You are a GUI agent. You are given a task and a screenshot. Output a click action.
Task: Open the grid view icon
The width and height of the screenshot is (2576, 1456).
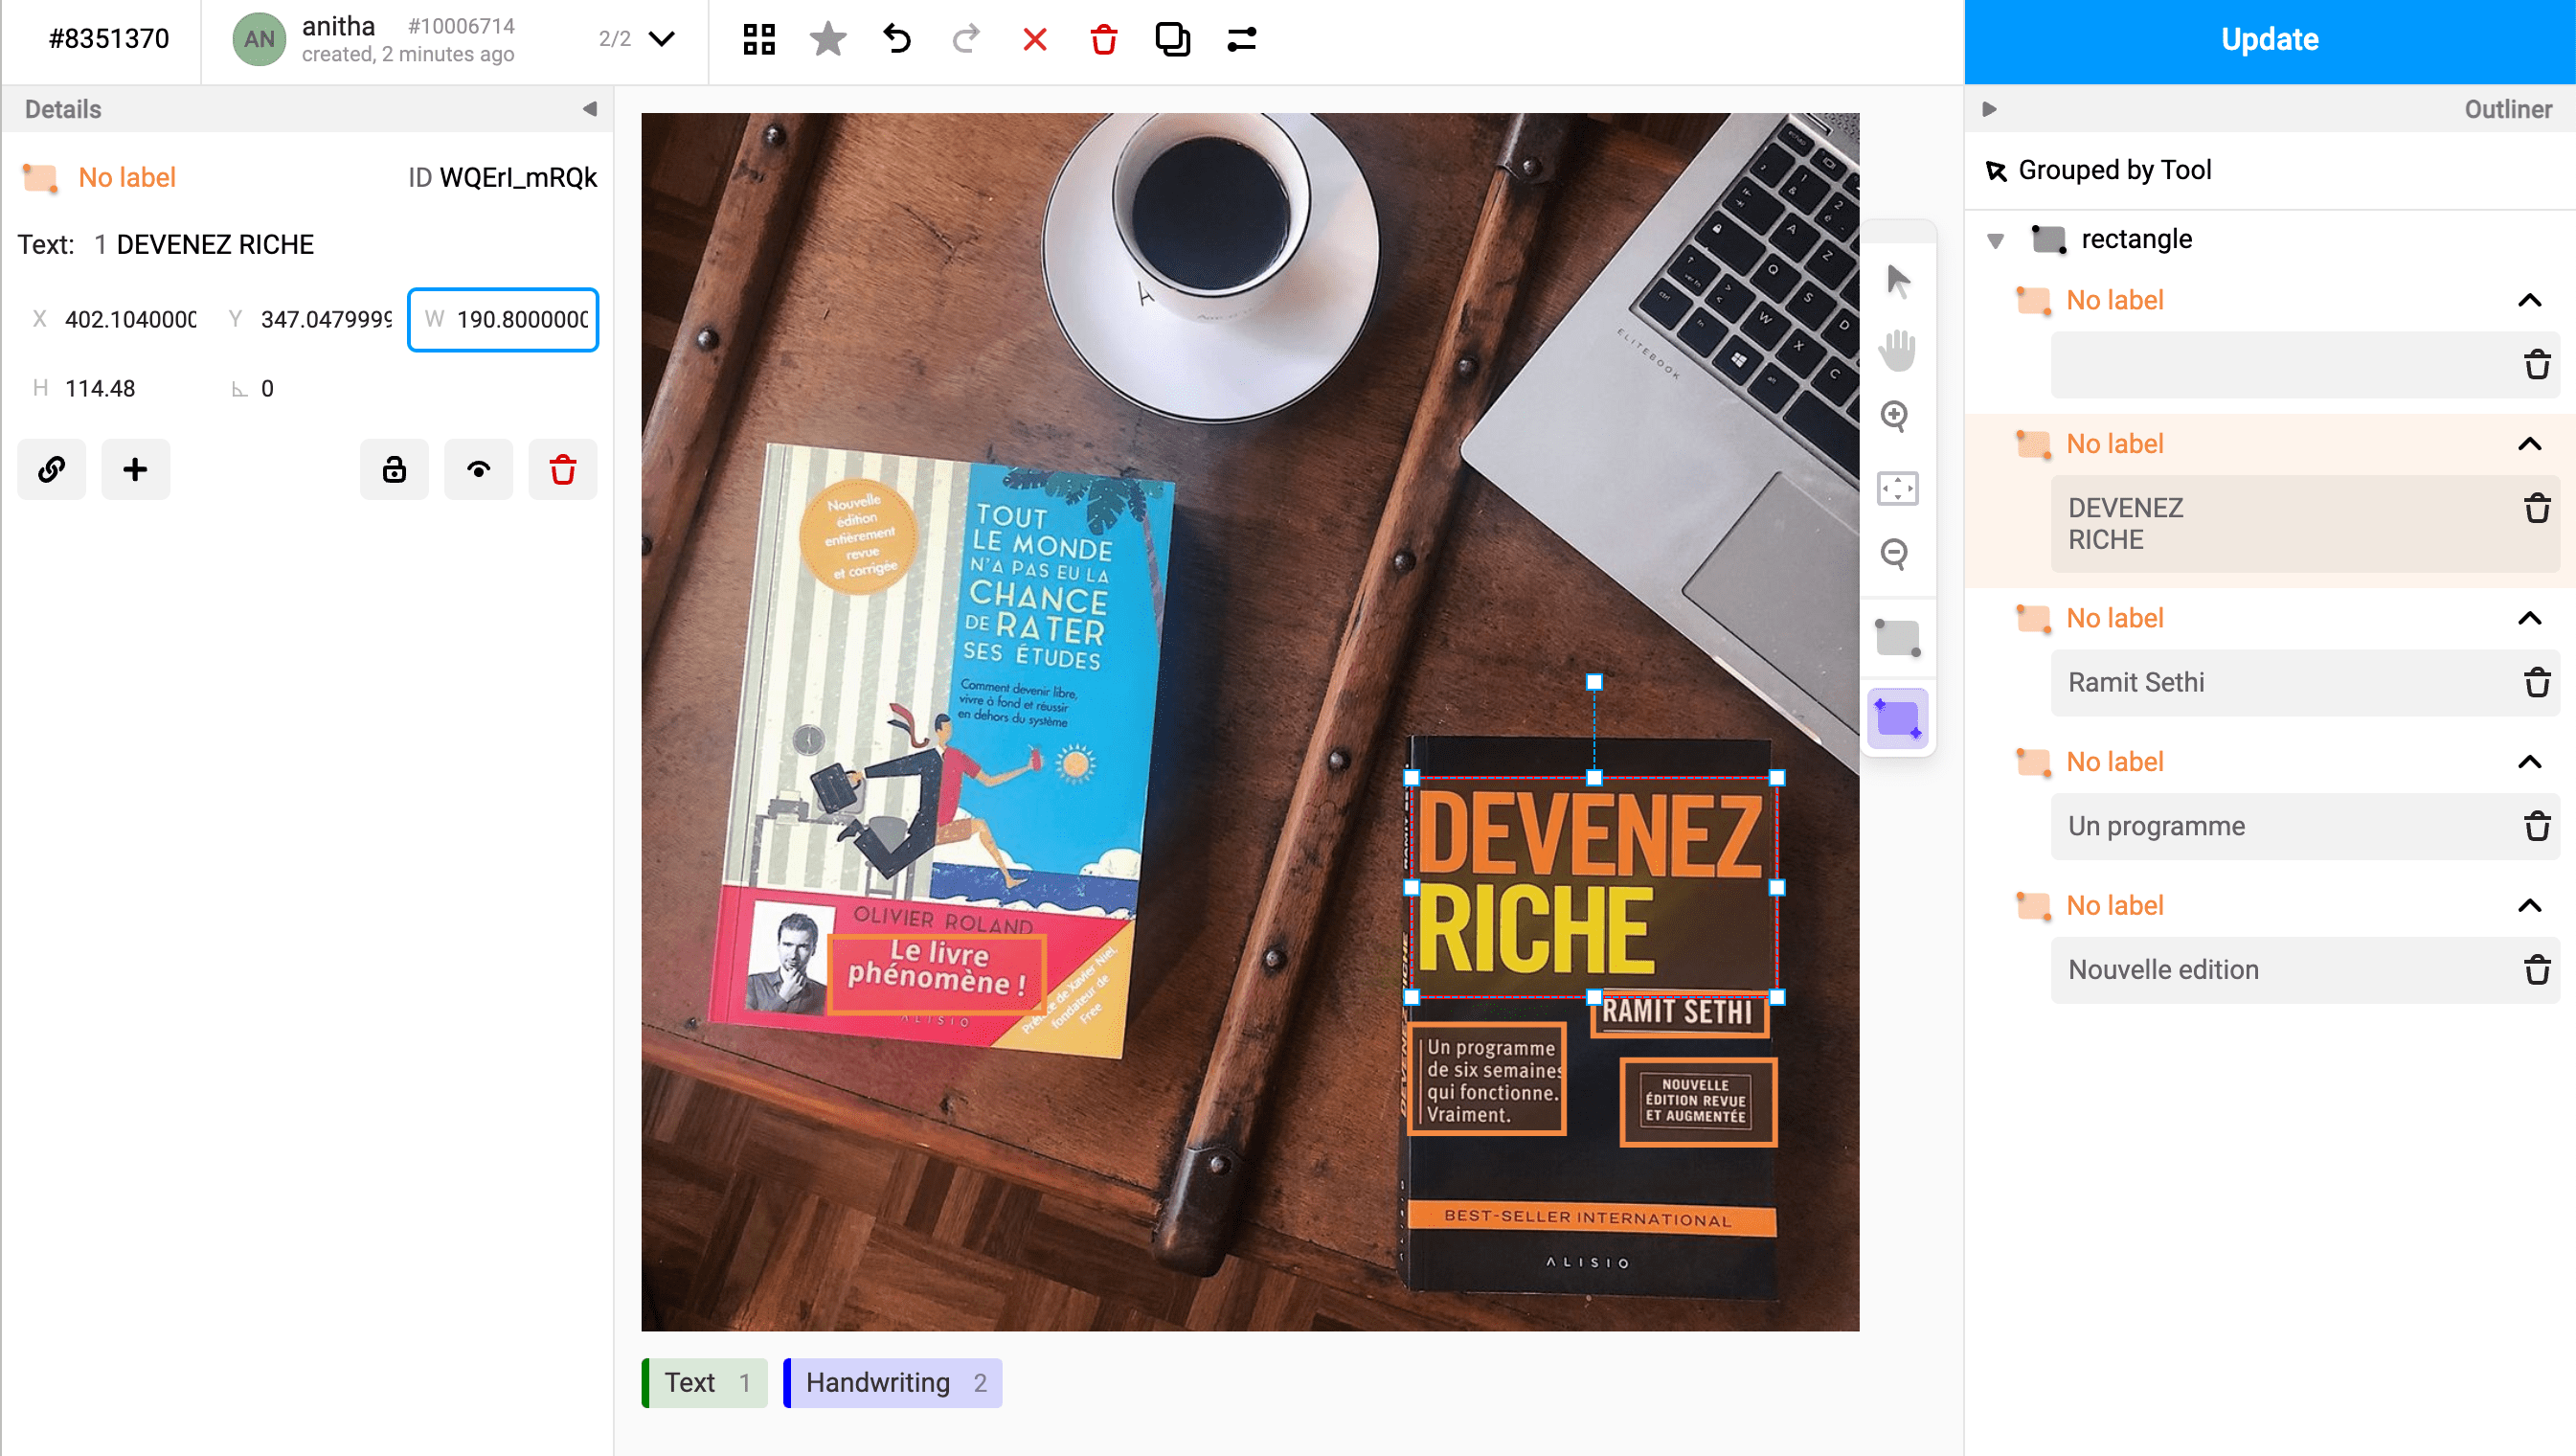click(x=759, y=39)
